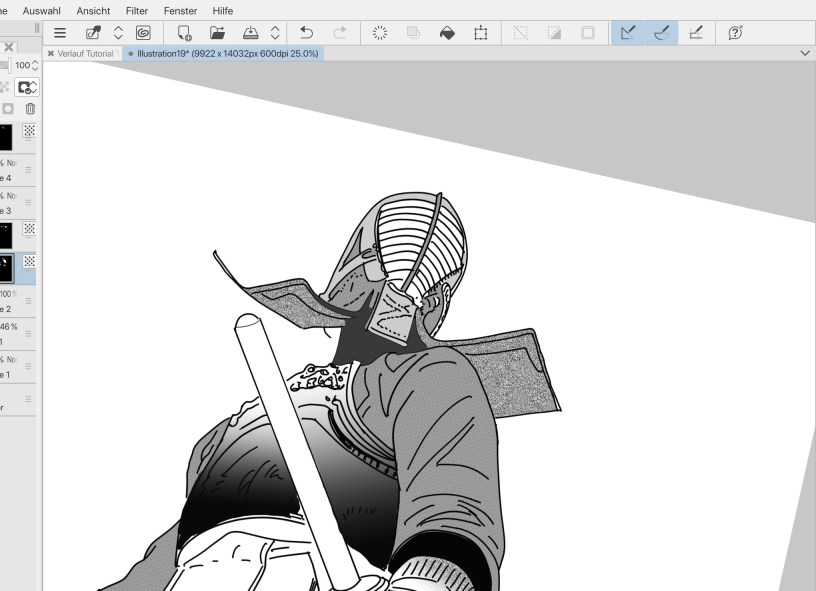Open the Ansicht menu
Viewport: 816px width, 591px height.
(x=93, y=10)
